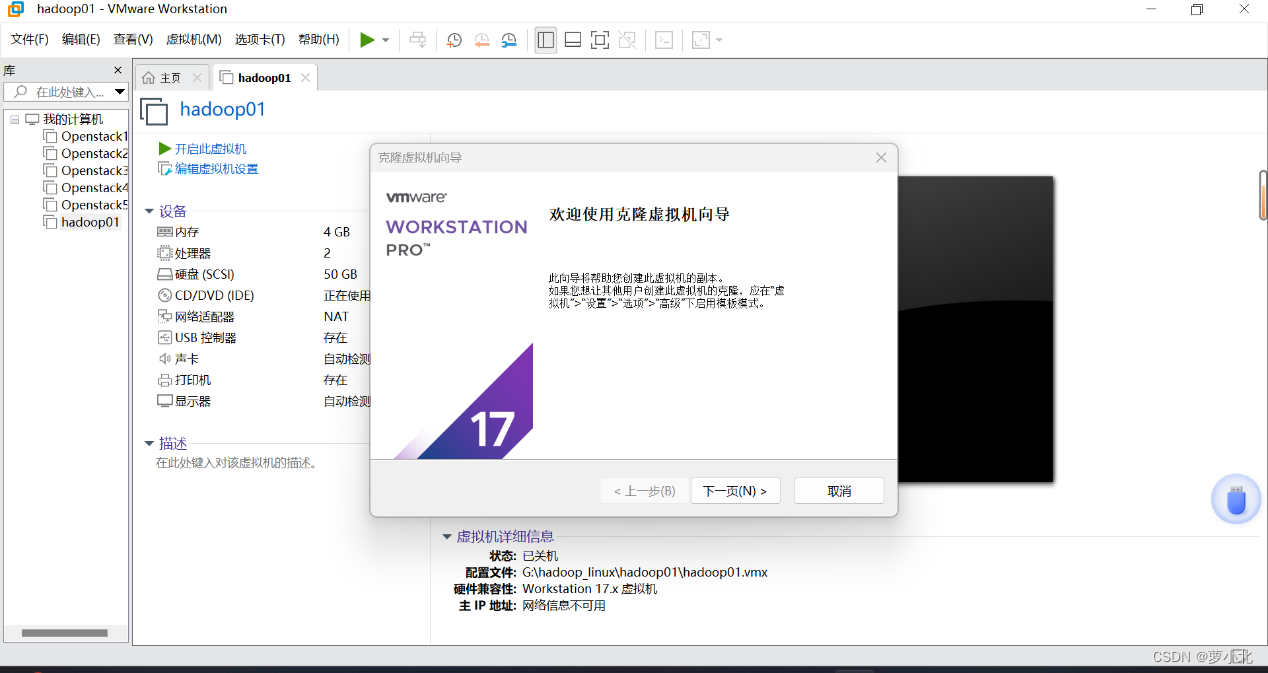The height and width of the screenshot is (673, 1268).
Task: Click the 50 GB disk value
Action: click(340, 274)
